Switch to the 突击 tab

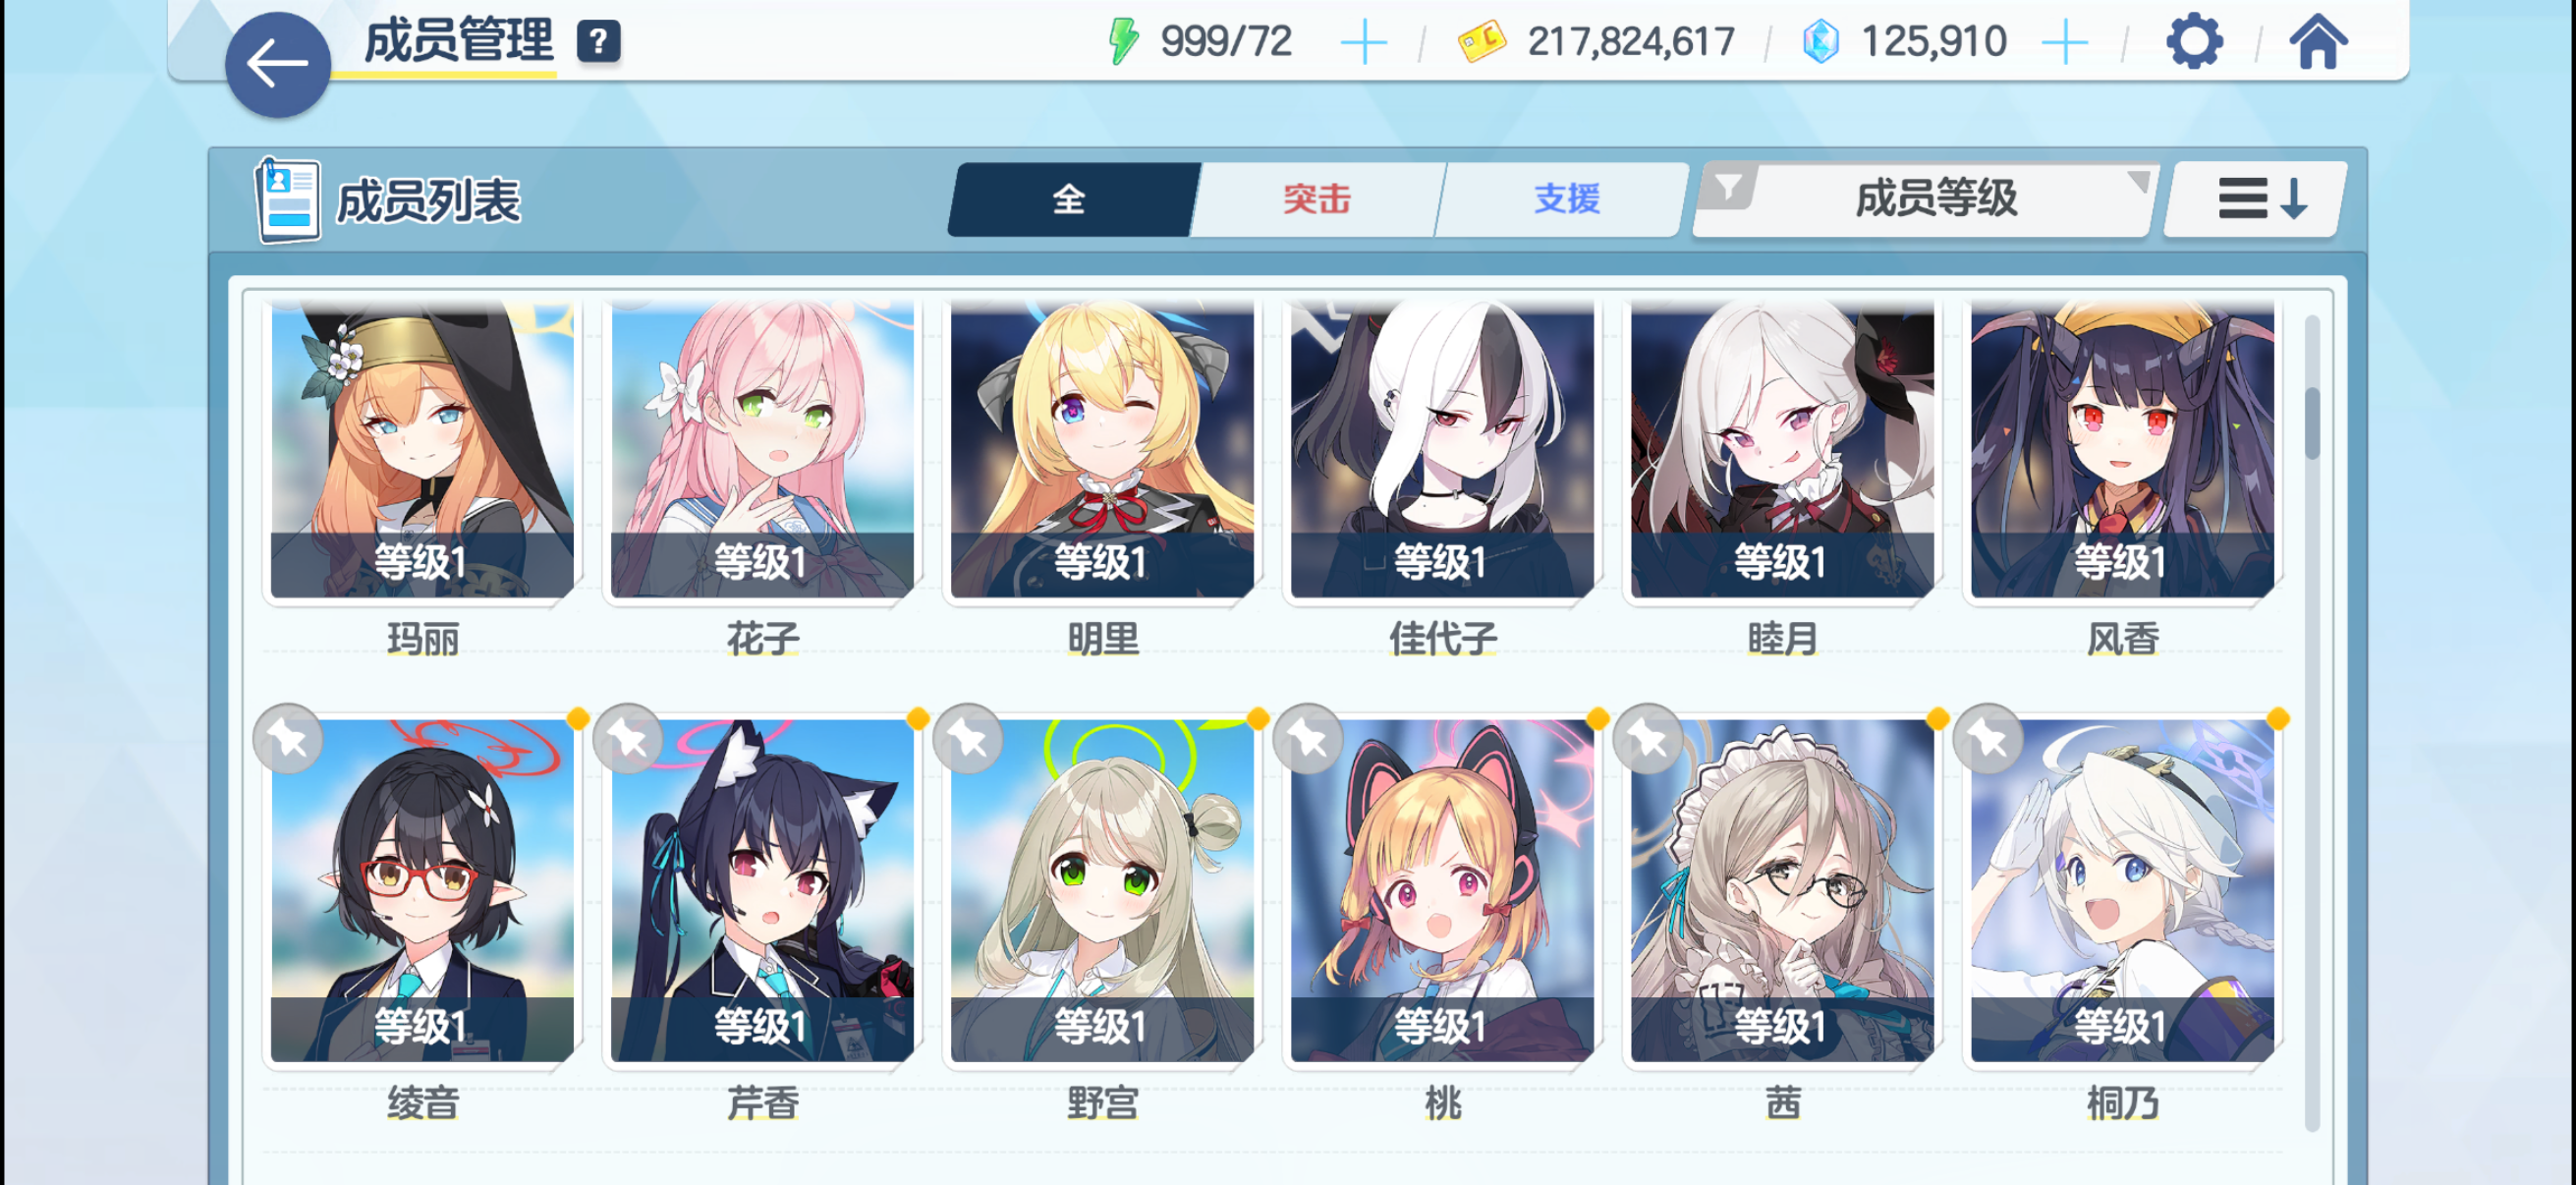[x=1316, y=199]
